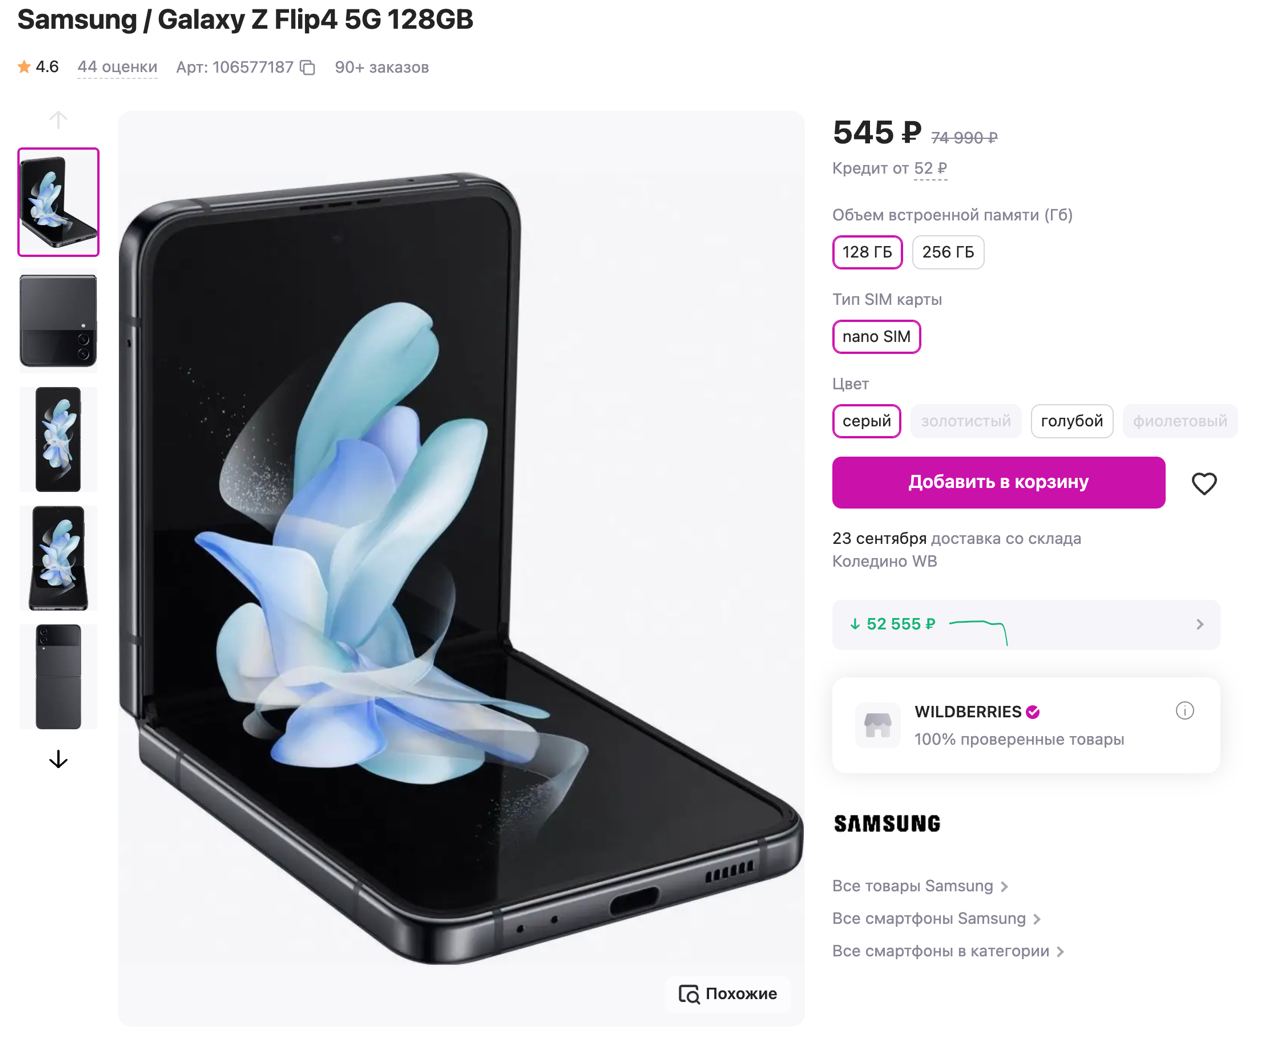Select the 256 ГБ memory option
Image resolution: width=1280 pixels, height=1041 pixels.
(x=947, y=252)
